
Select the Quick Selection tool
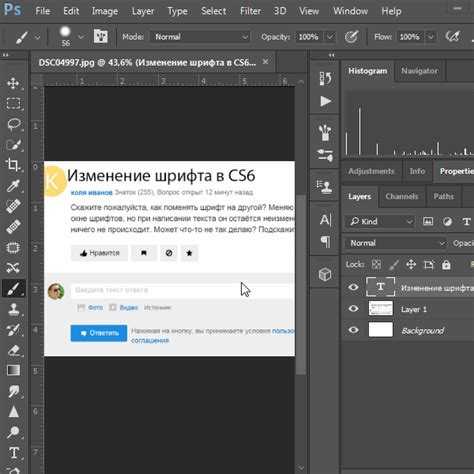pos(13,145)
